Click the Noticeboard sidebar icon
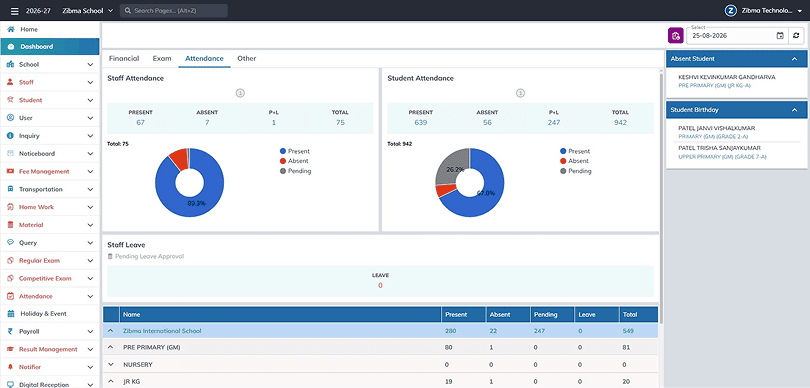 10,153
